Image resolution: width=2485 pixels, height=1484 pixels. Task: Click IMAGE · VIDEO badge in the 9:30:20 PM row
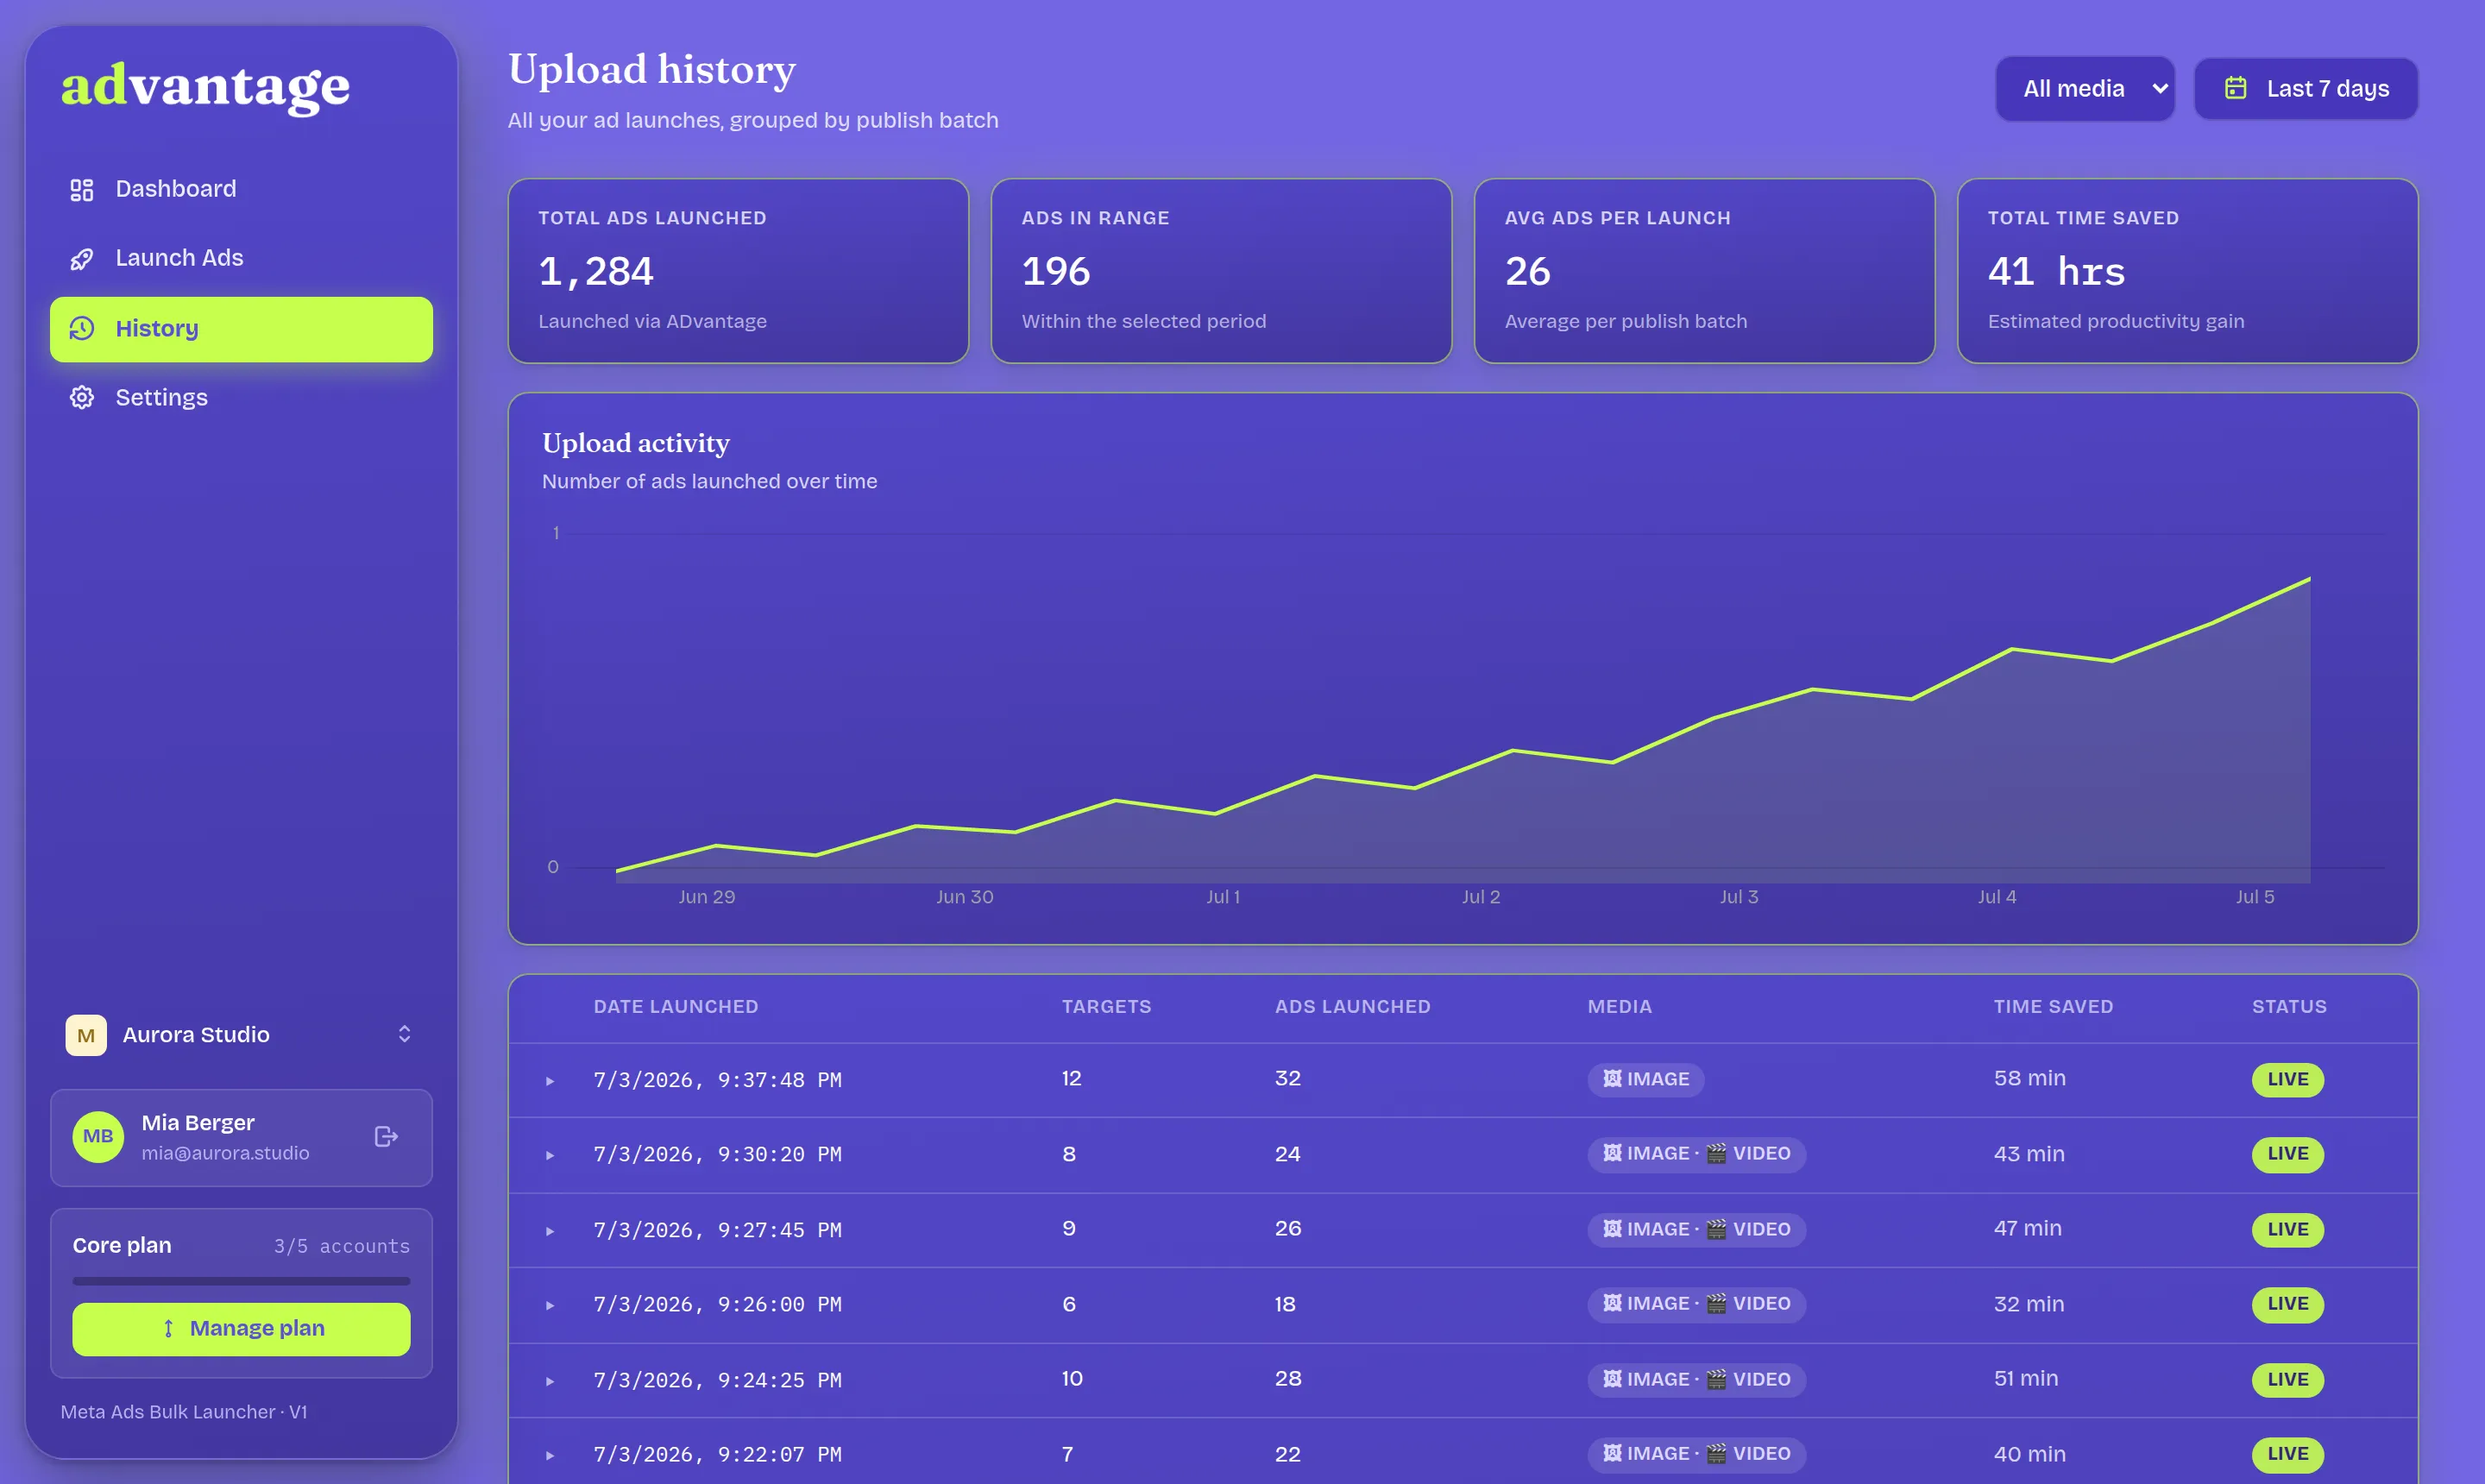1696,1154
